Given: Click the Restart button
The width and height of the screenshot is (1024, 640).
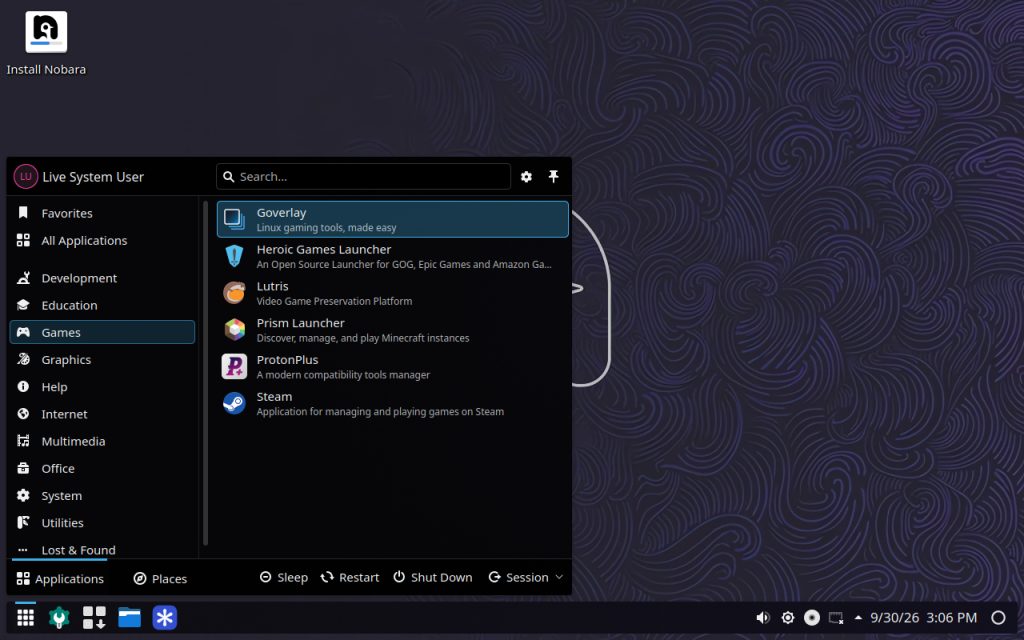Looking at the screenshot, I should coord(350,577).
